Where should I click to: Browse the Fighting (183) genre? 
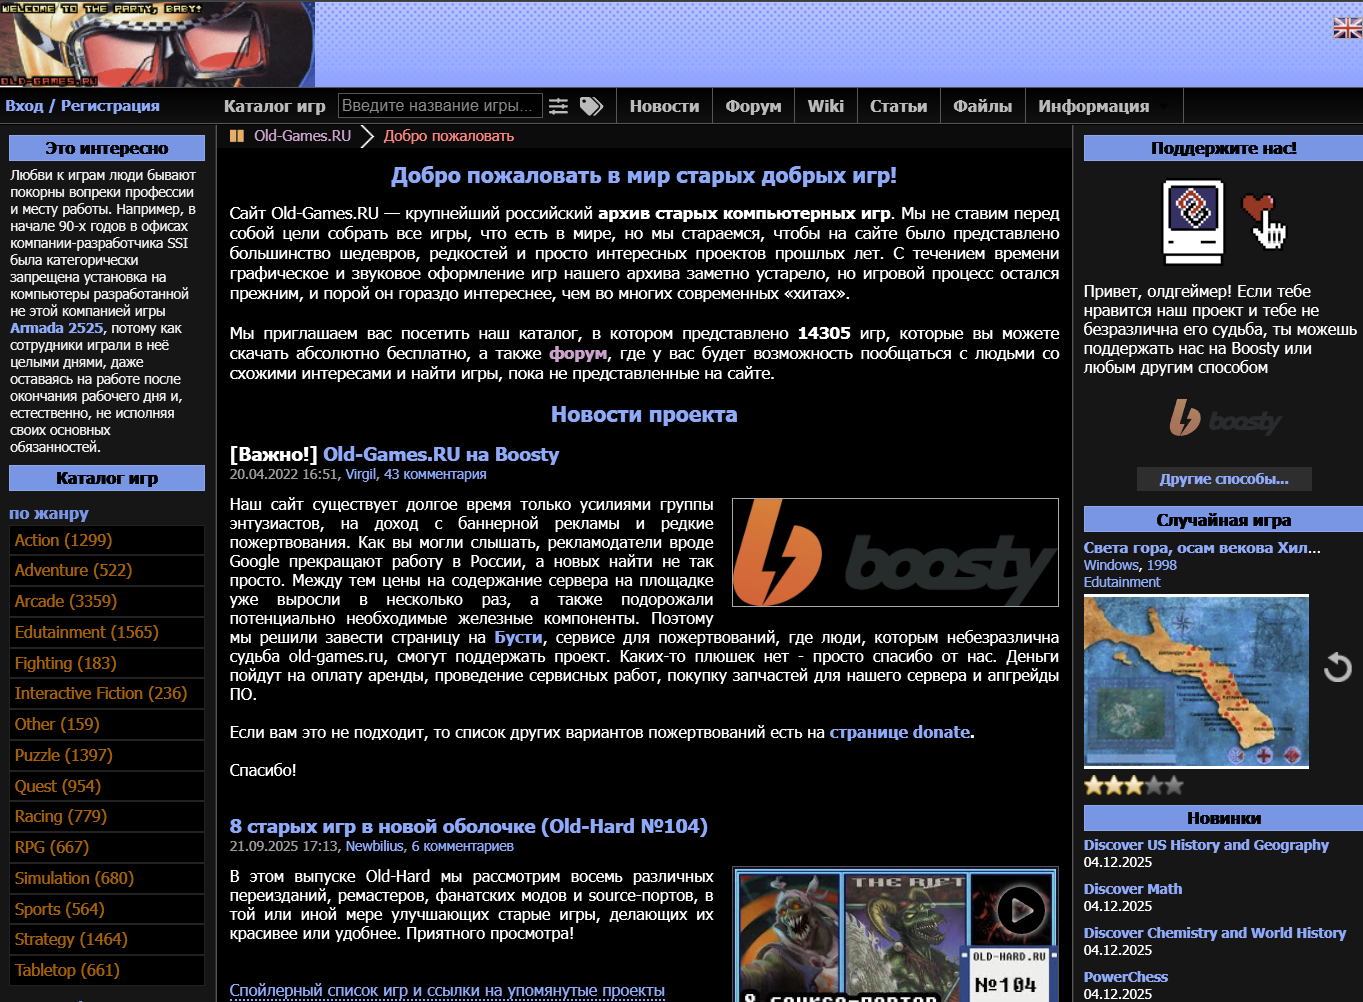[106, 663]
